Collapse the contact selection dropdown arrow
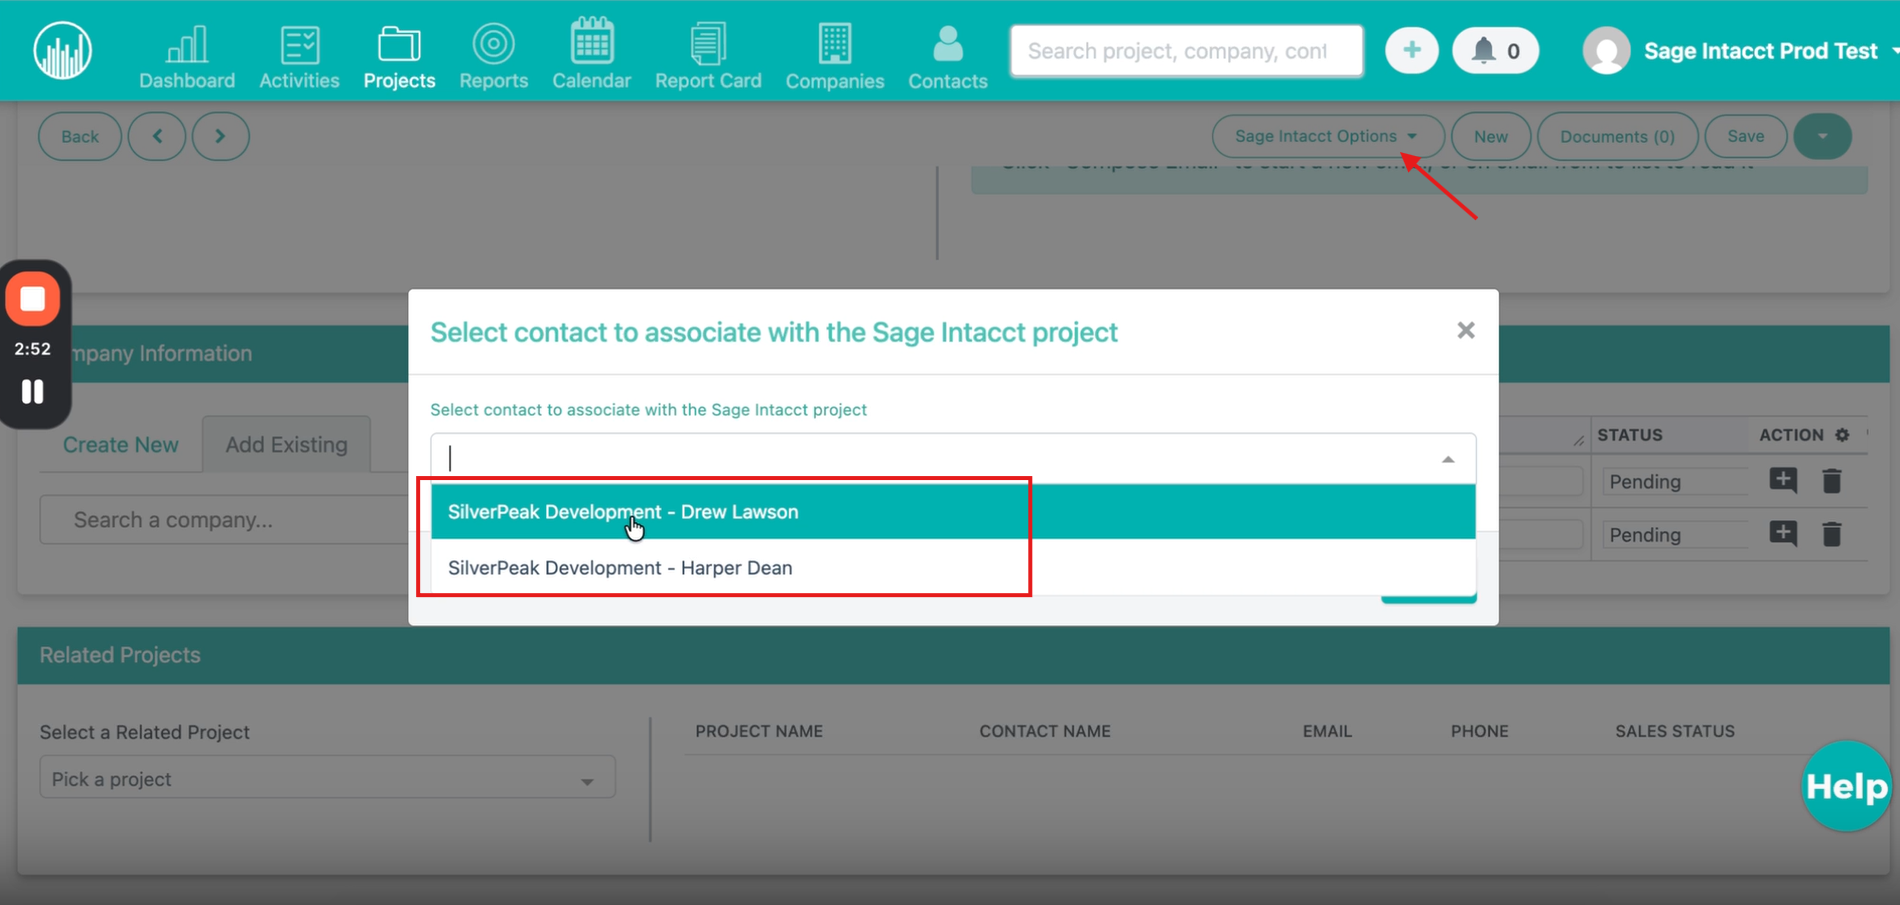1900x905 pixels. 1447,459
